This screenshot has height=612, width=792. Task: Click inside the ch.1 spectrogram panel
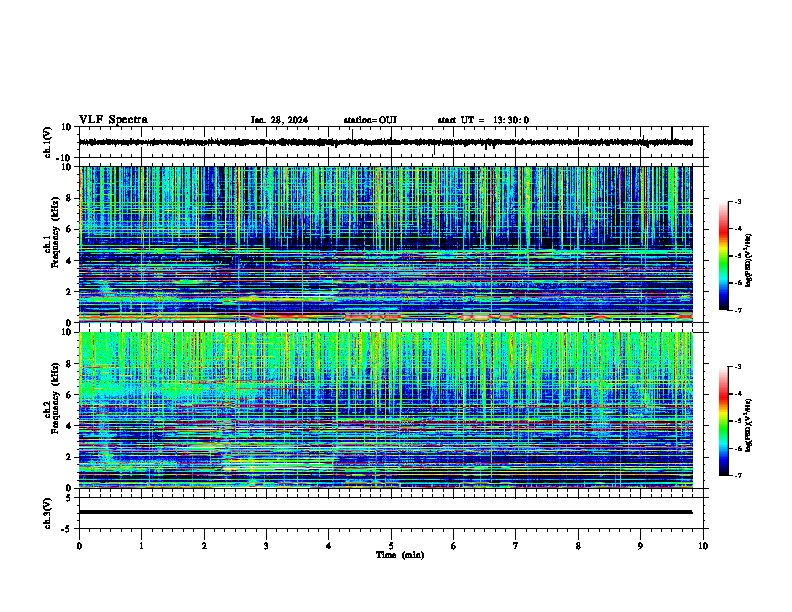385,244
